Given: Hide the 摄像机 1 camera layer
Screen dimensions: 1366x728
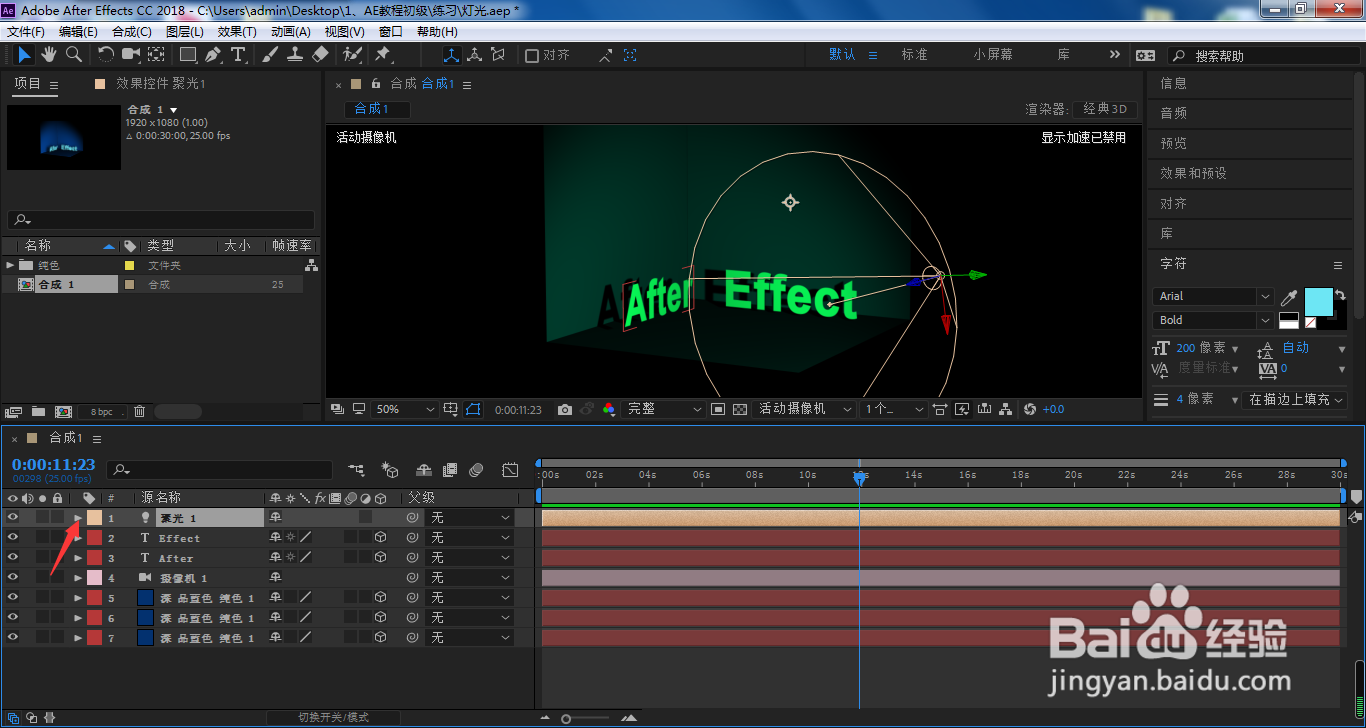Looking at the screenshot, I should tap(13, 577).
